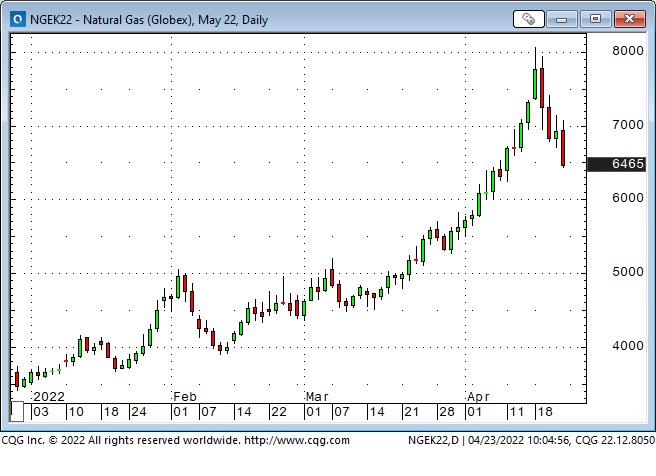
Task: Click the 4000 price axis label
Action: pos(628,346)
